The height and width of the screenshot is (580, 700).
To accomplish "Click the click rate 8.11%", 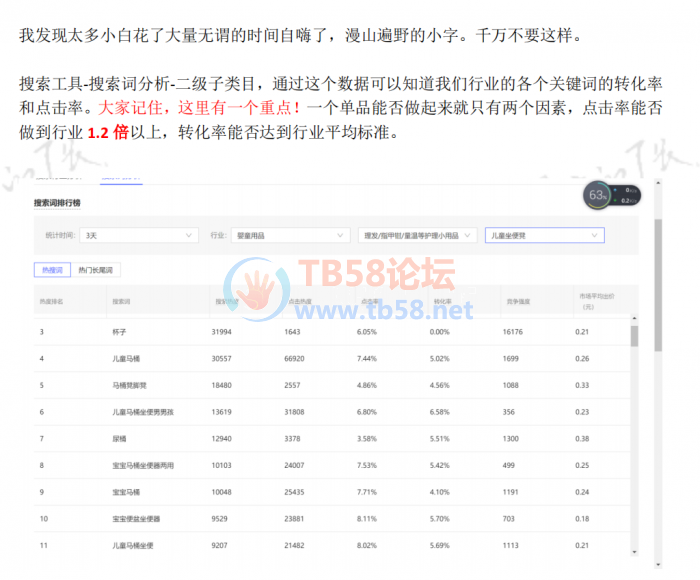I will coord(367,519).
